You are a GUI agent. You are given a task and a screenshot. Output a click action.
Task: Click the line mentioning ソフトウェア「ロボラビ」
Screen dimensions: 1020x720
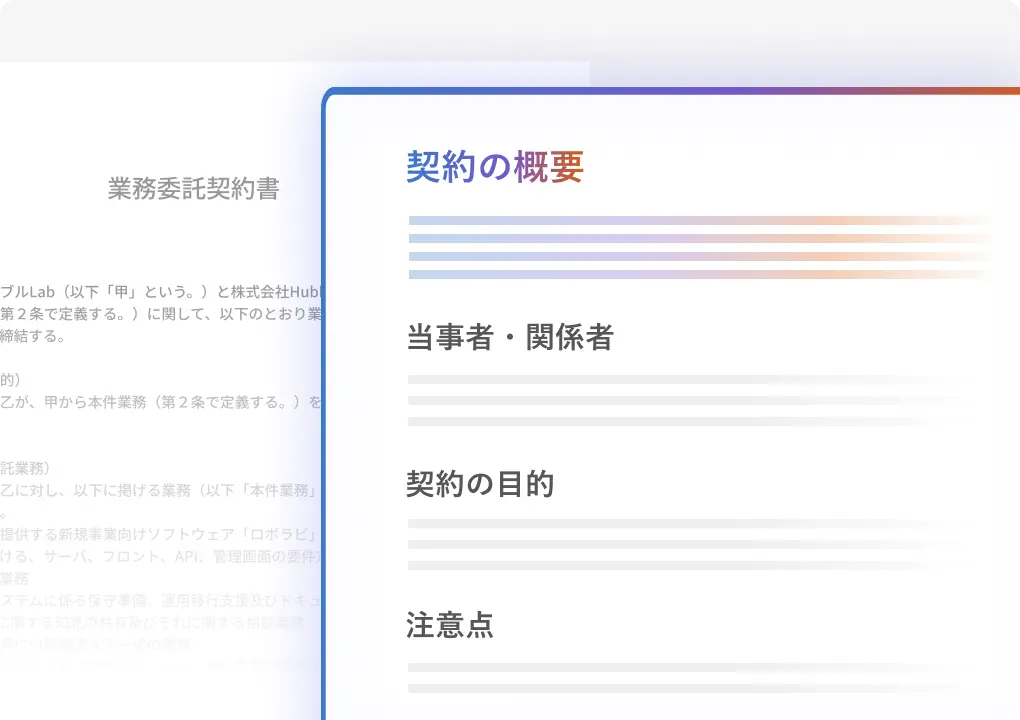160,534
